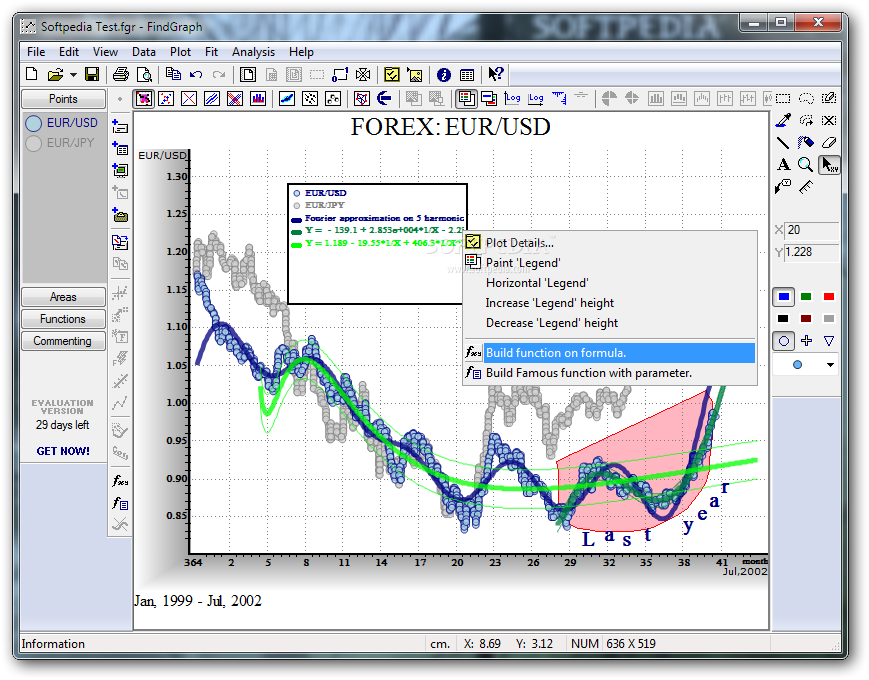Select the EUR/JPY data series radio
The height and width of the screenshot is (680, 869).
[34, 143]
